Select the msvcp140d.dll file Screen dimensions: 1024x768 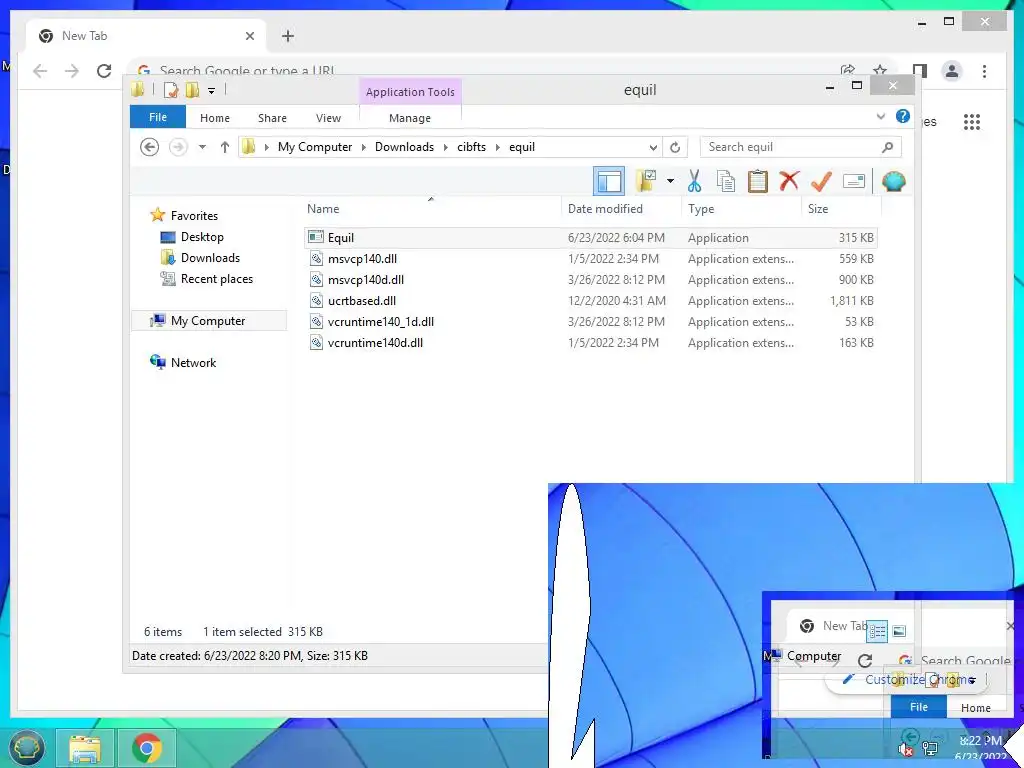[591, 280]
